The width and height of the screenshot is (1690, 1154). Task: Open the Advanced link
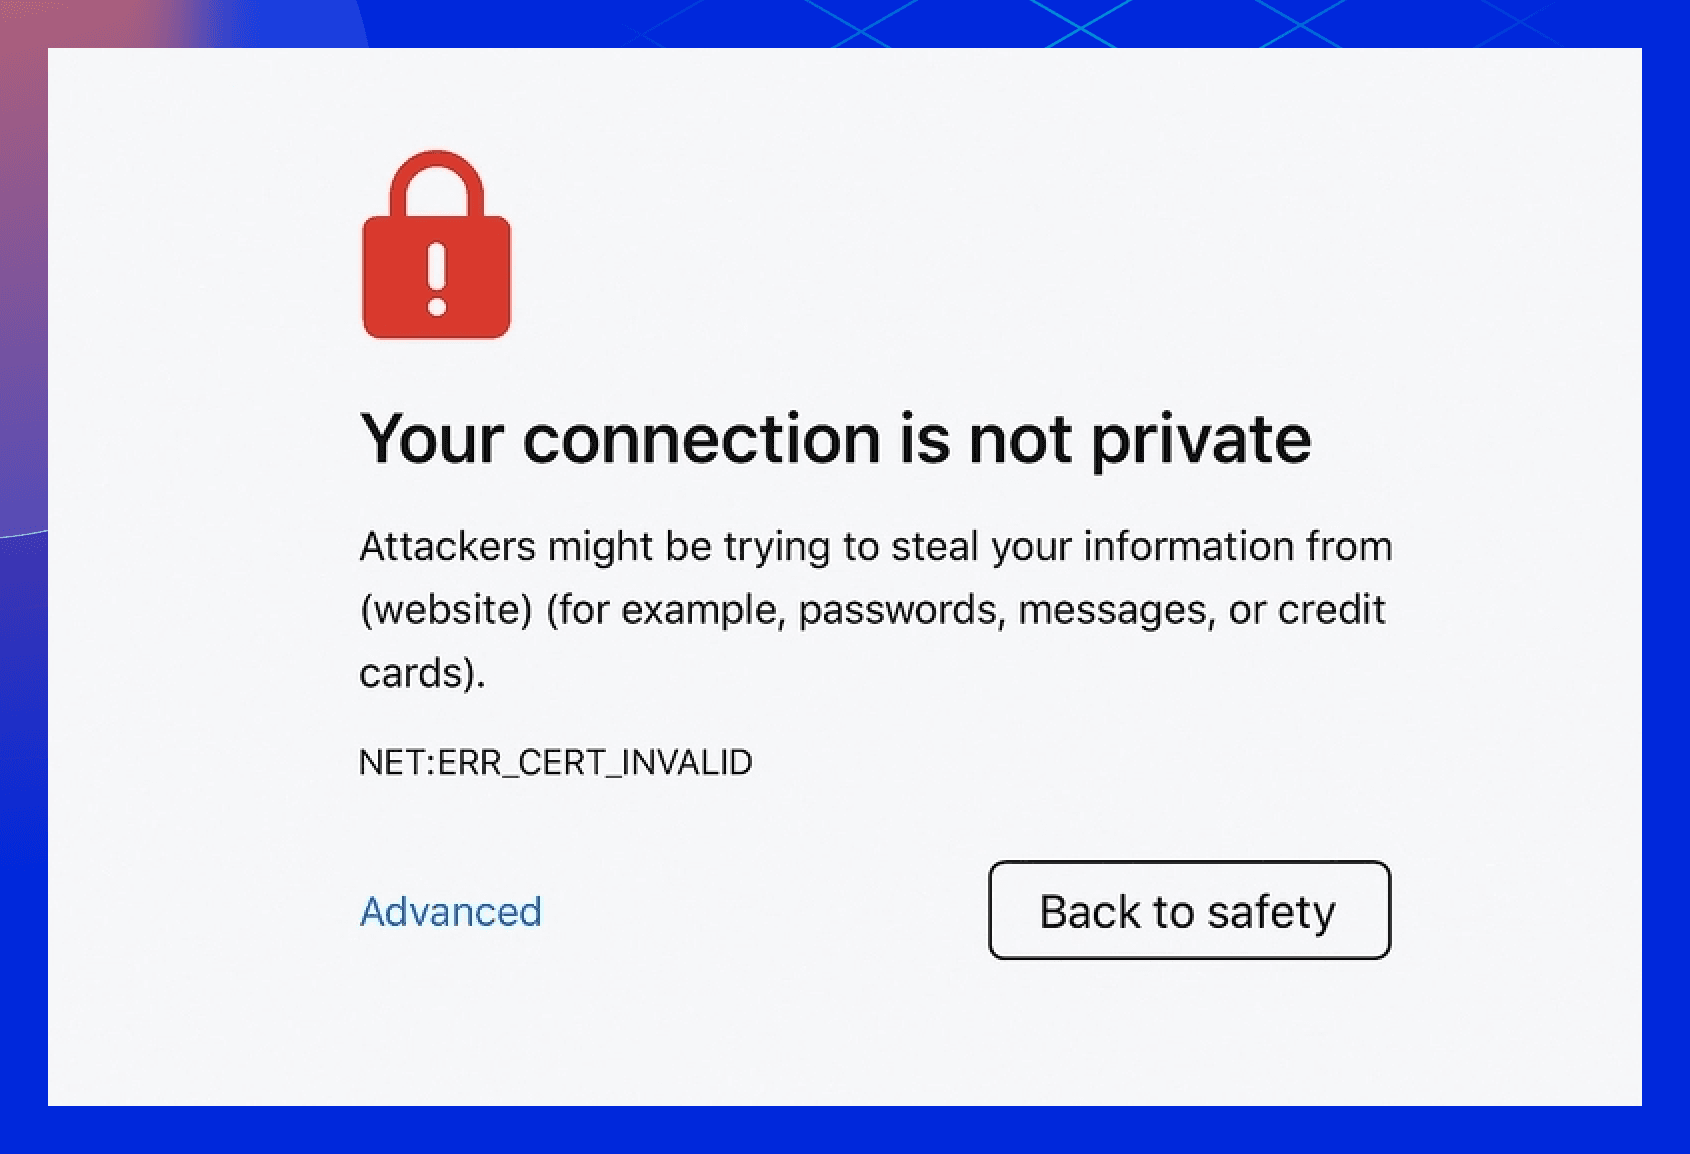[450, 912]
